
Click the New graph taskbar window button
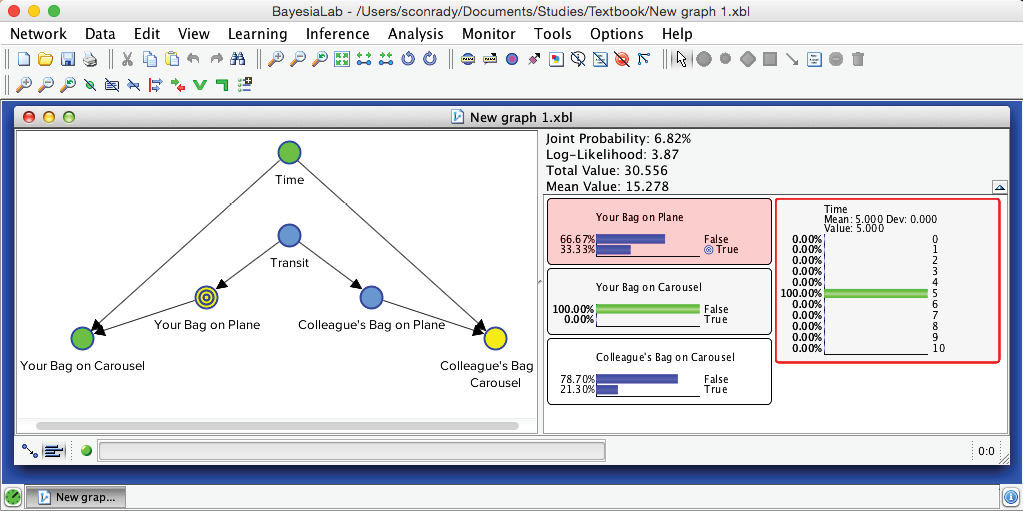tap(77, 497)
